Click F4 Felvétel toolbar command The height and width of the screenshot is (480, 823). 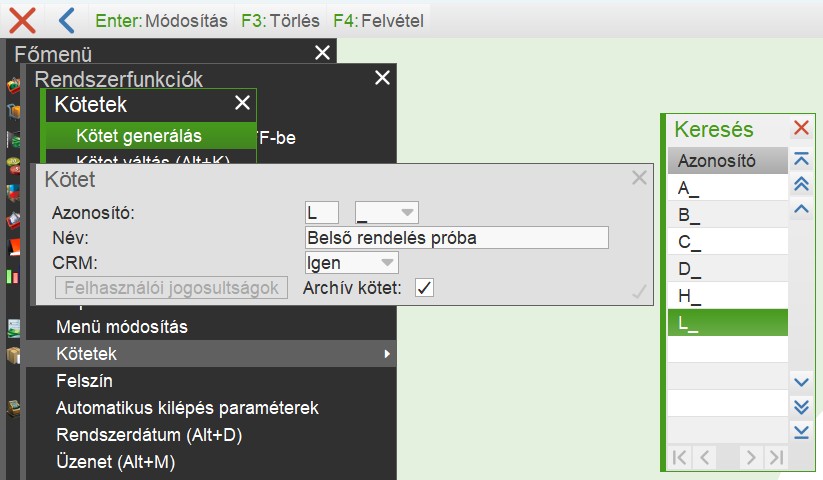[x=382, y=20]
